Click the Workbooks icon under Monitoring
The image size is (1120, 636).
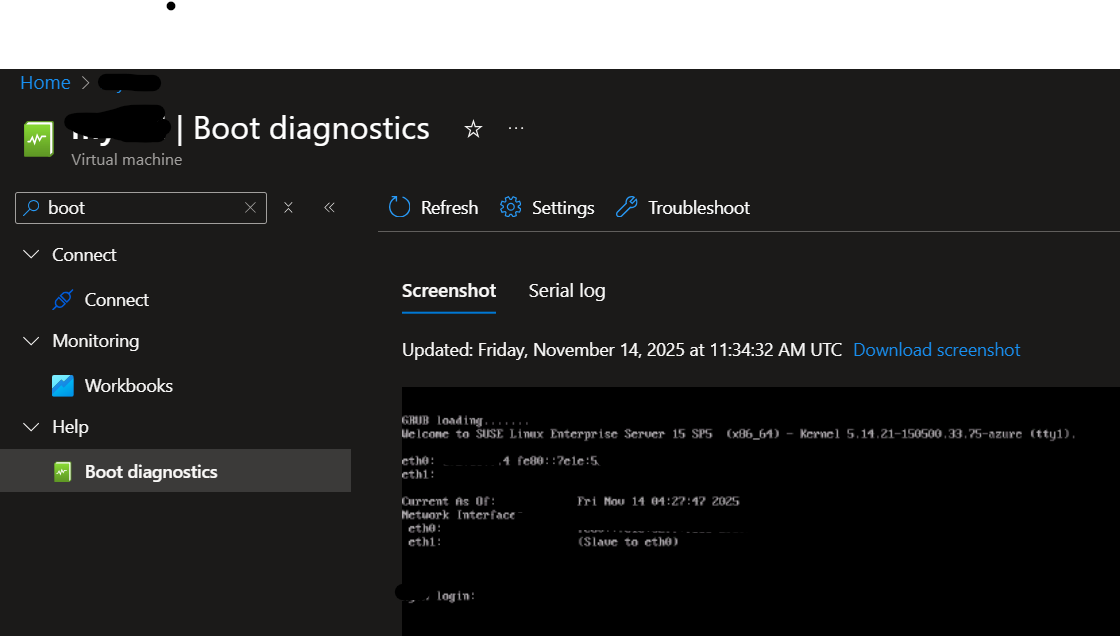point(62,385)
